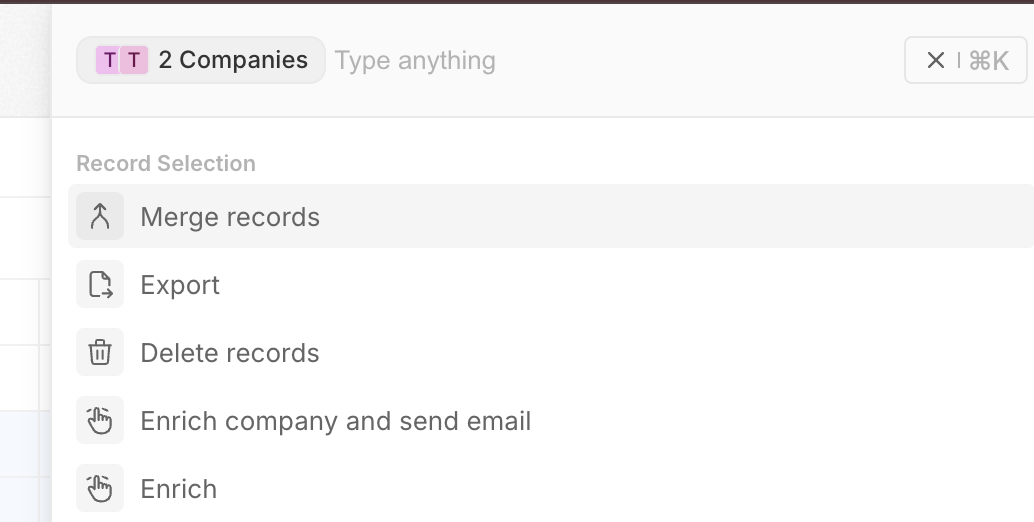1034x522 pixels.
Task: Click the Merge records arrow icon
Action: [100, 217]
